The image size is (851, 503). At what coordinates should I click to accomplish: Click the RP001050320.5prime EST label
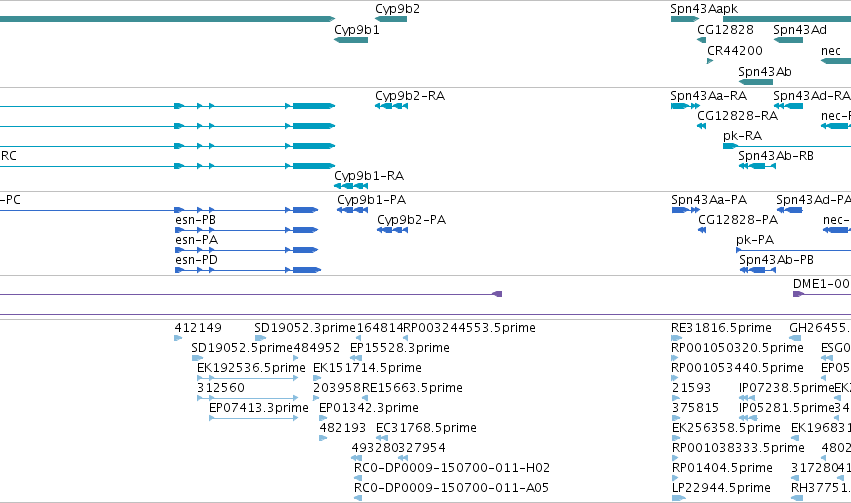click(x=737, y=348)
